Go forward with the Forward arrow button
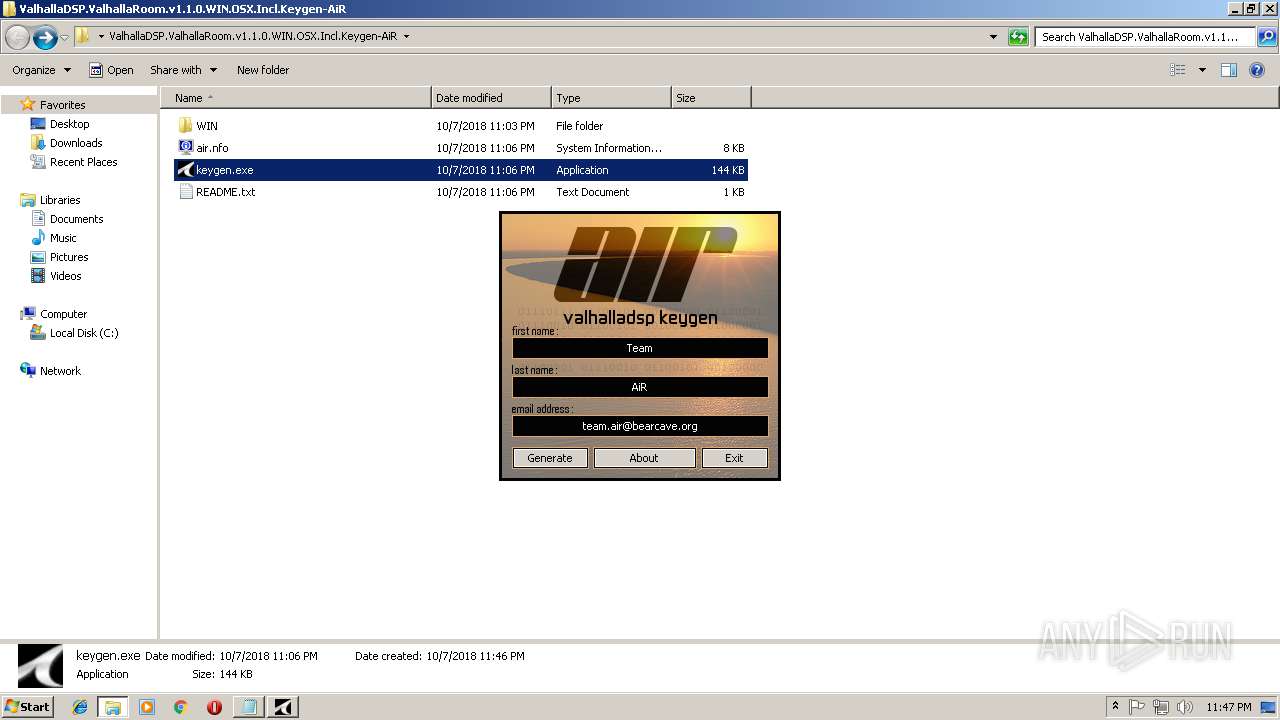The width and height of the screenshot is (1280, 720). [x=44, y=37]
